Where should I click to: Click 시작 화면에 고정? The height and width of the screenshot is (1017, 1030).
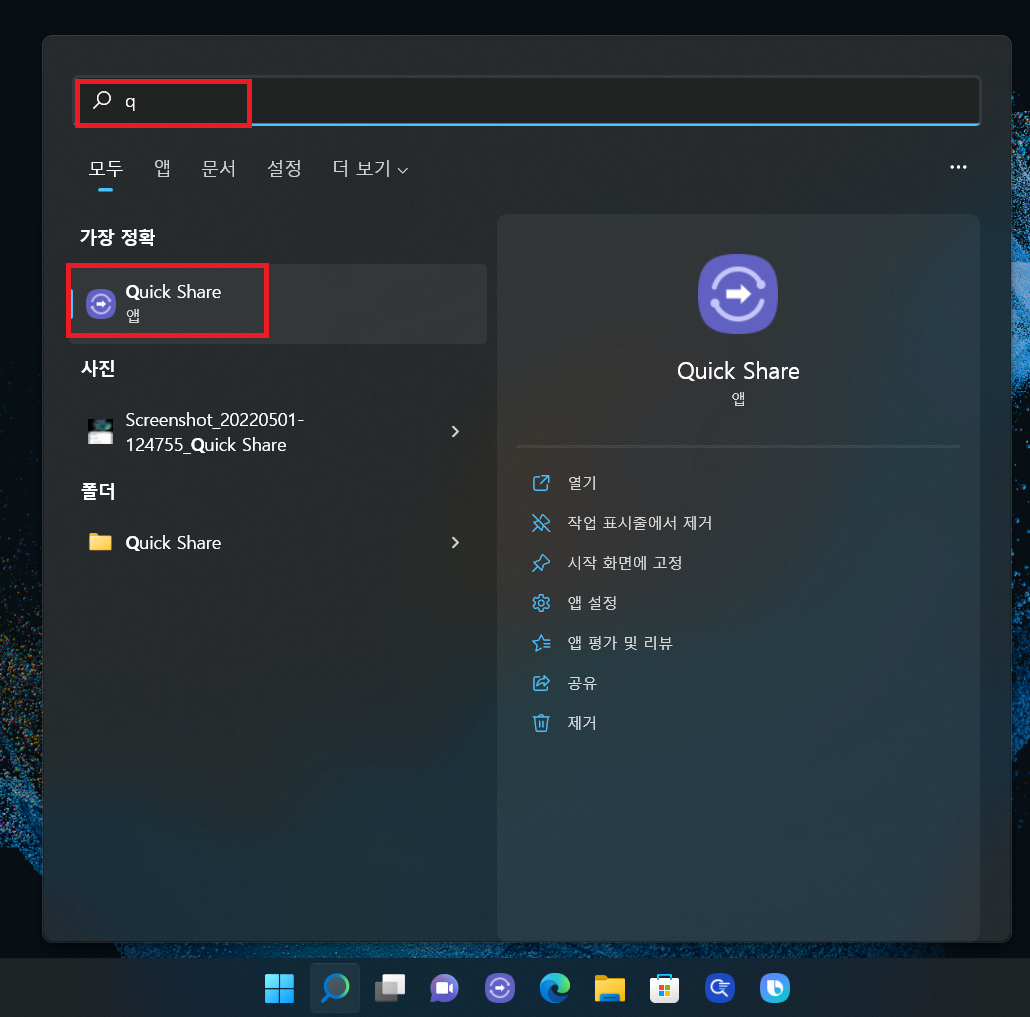click(x=625, y=563)
